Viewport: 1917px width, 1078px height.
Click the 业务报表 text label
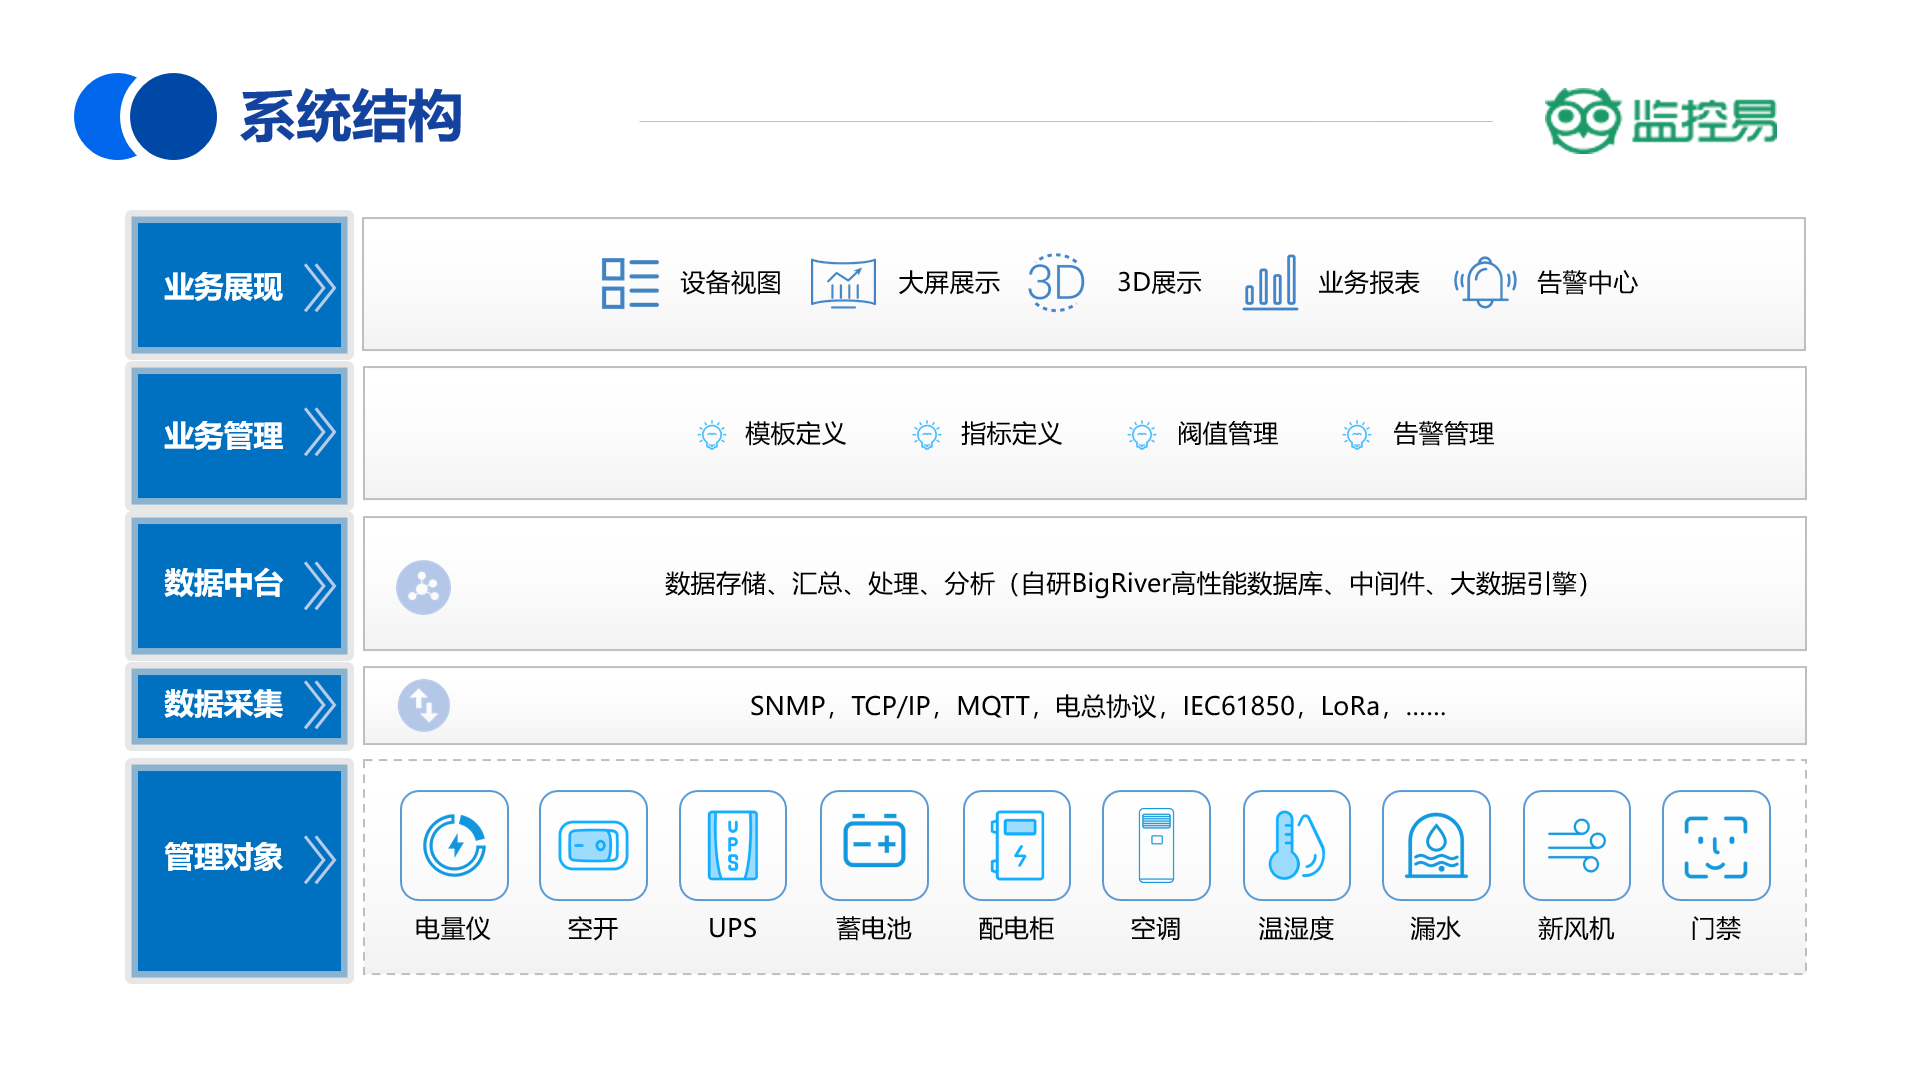[1369, 283]
